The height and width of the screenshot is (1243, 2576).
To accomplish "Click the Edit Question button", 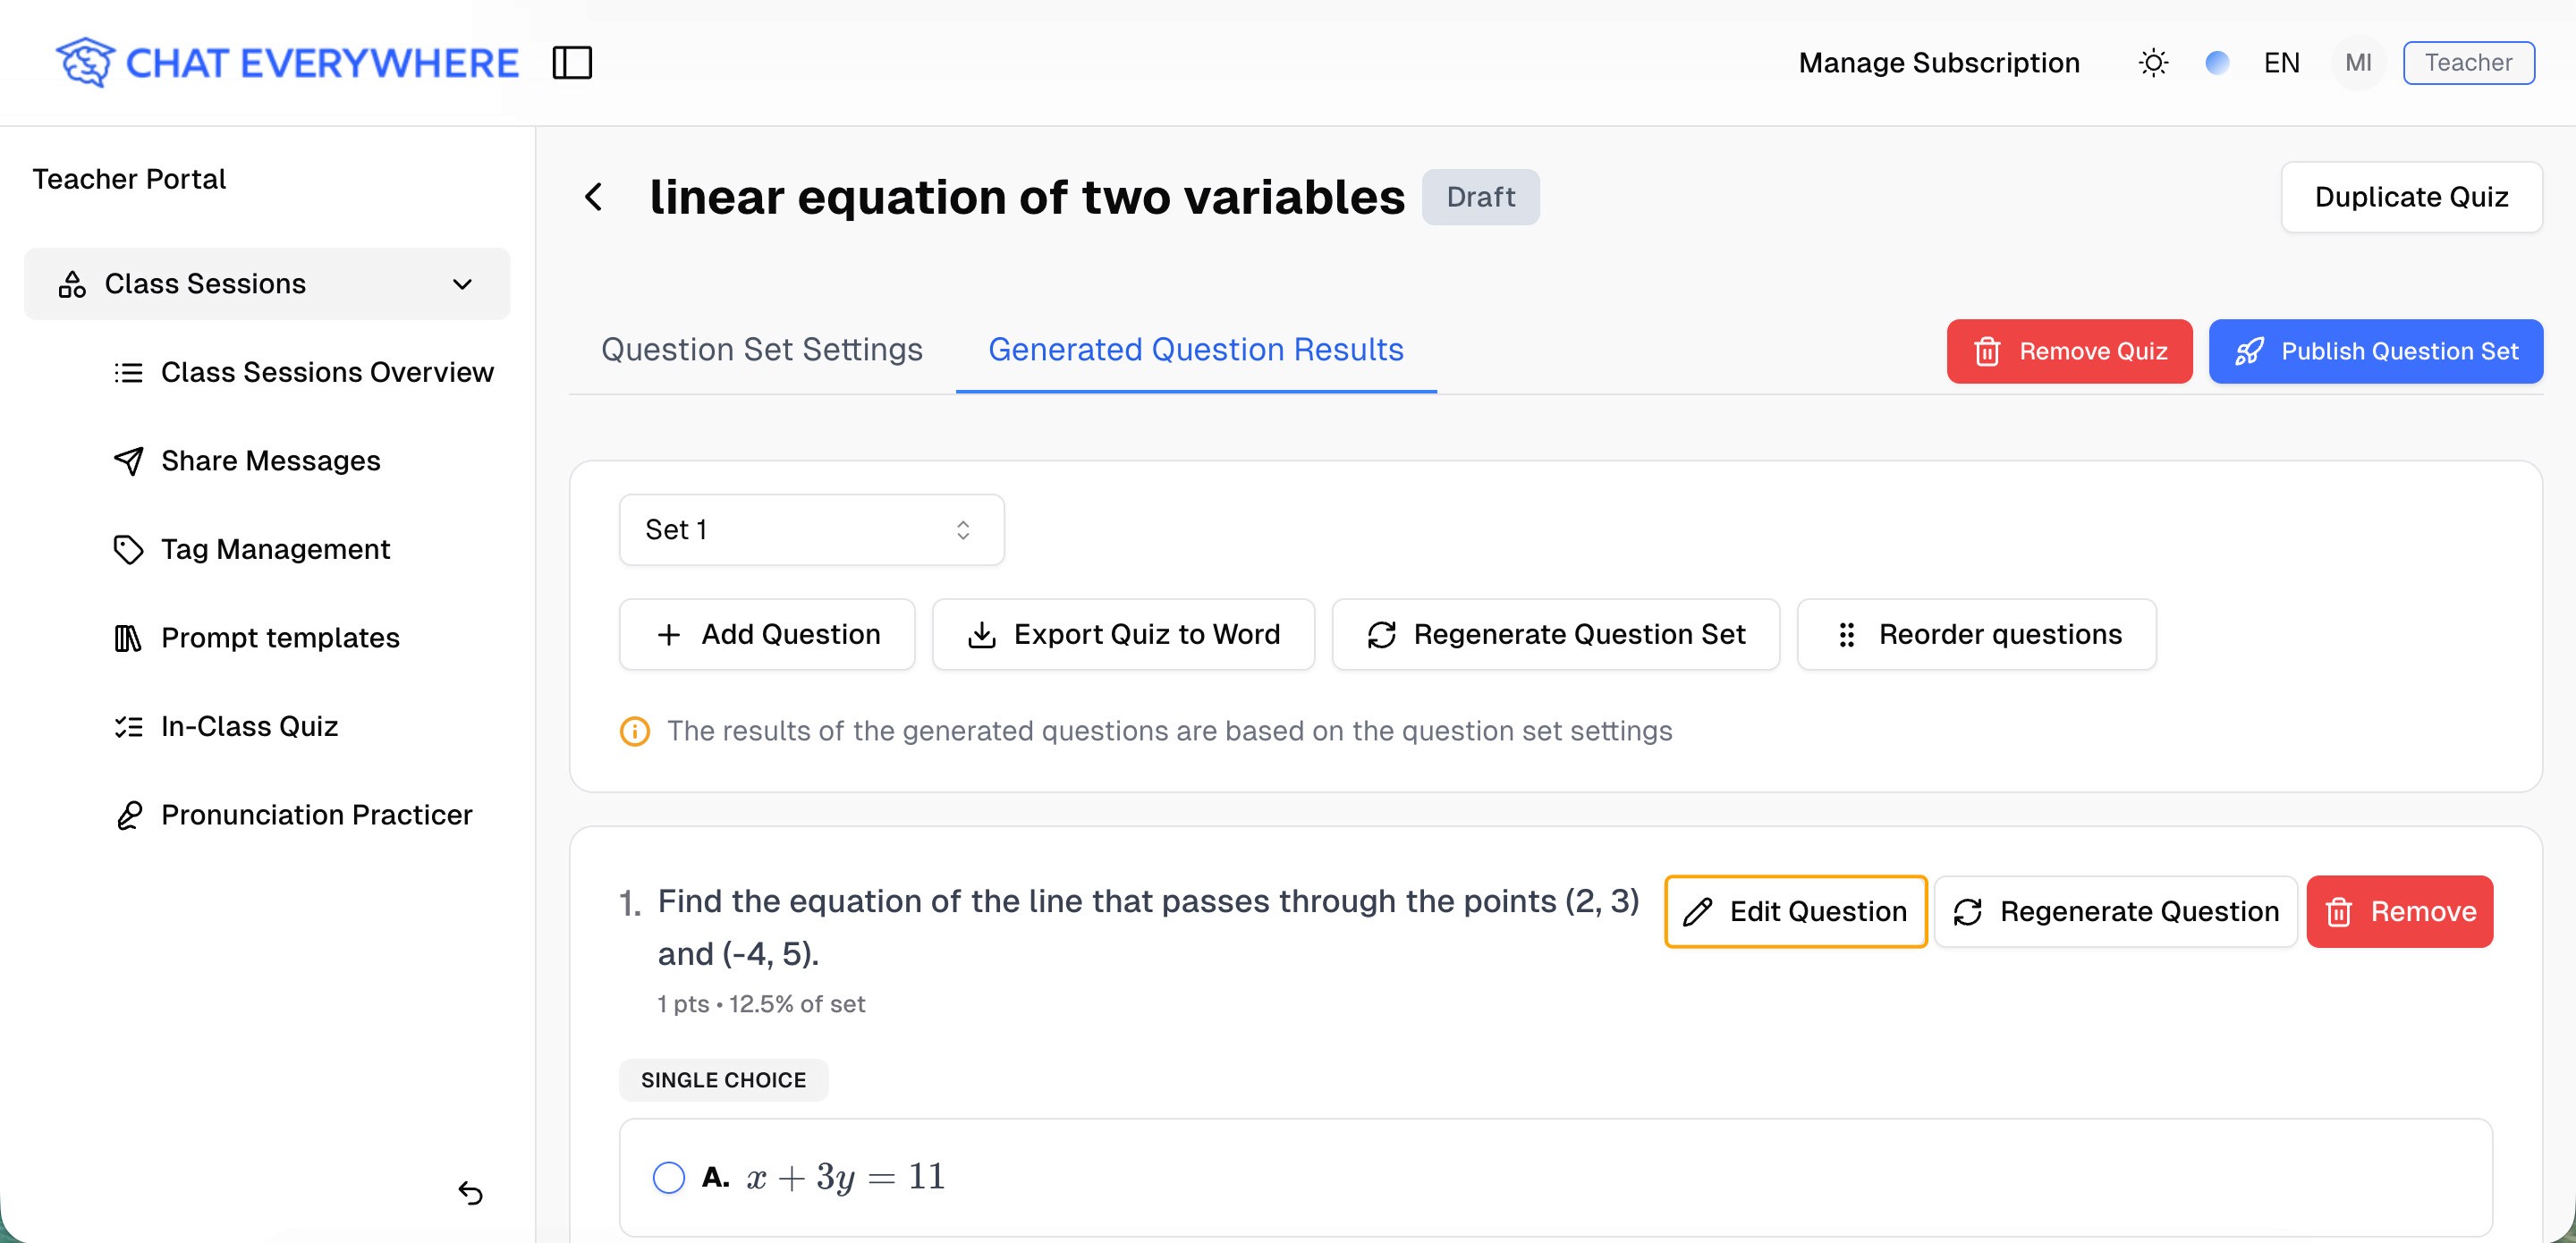I will (x=1795, y=912).
